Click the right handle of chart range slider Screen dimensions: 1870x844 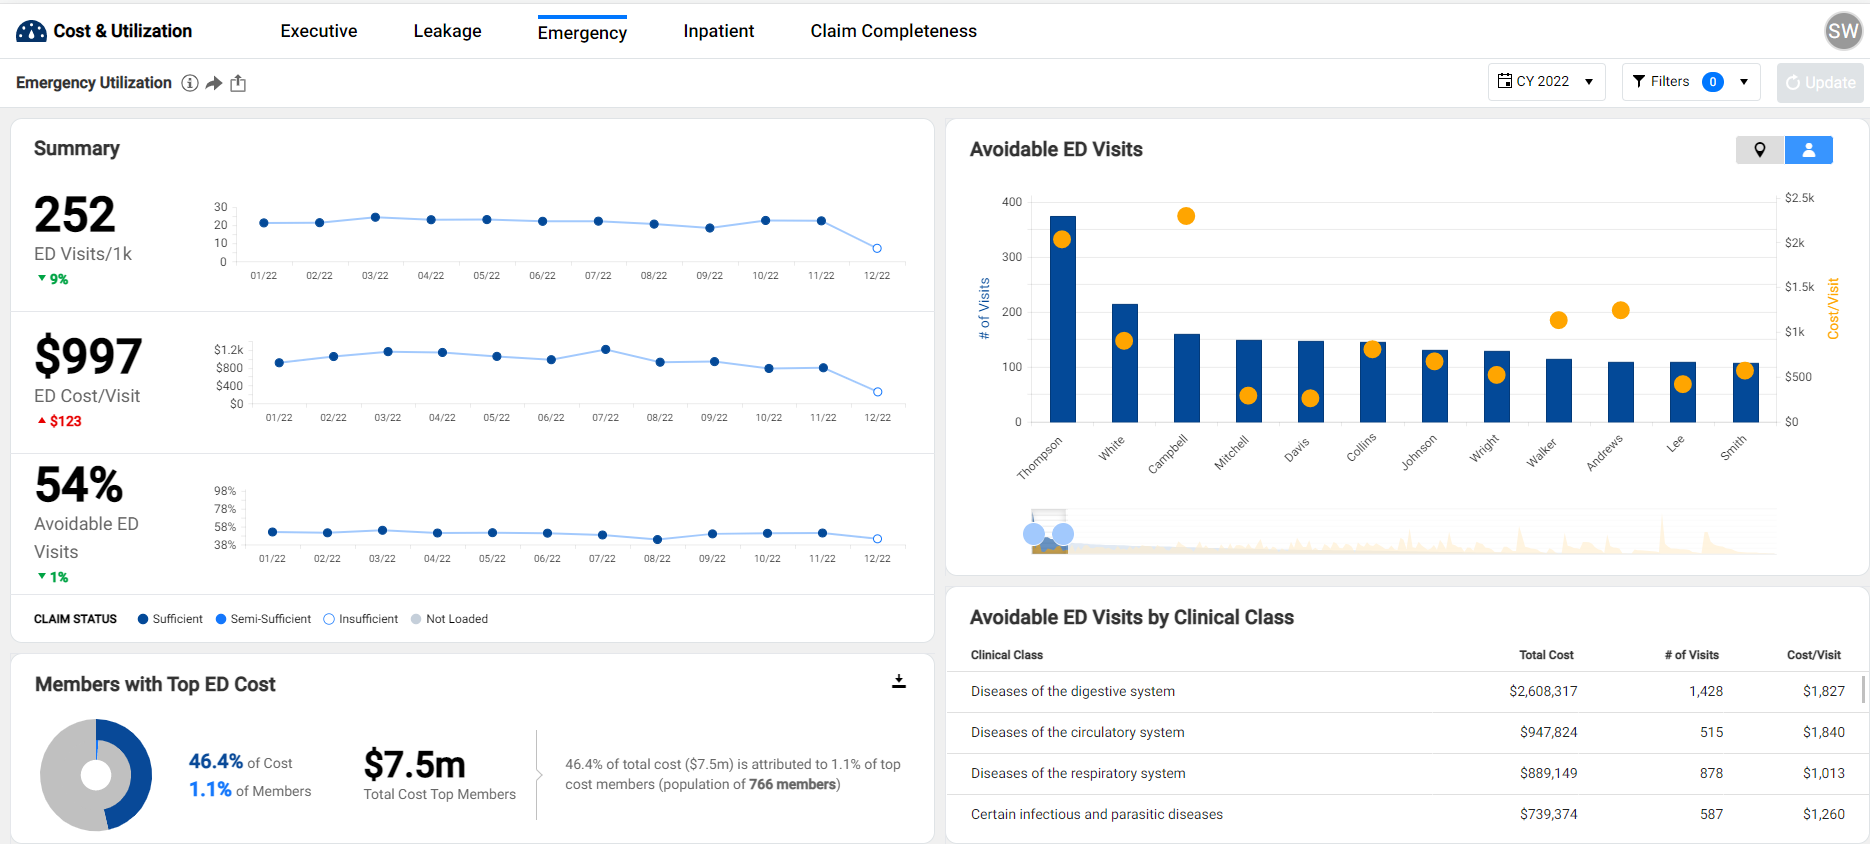click(1063, 534)
